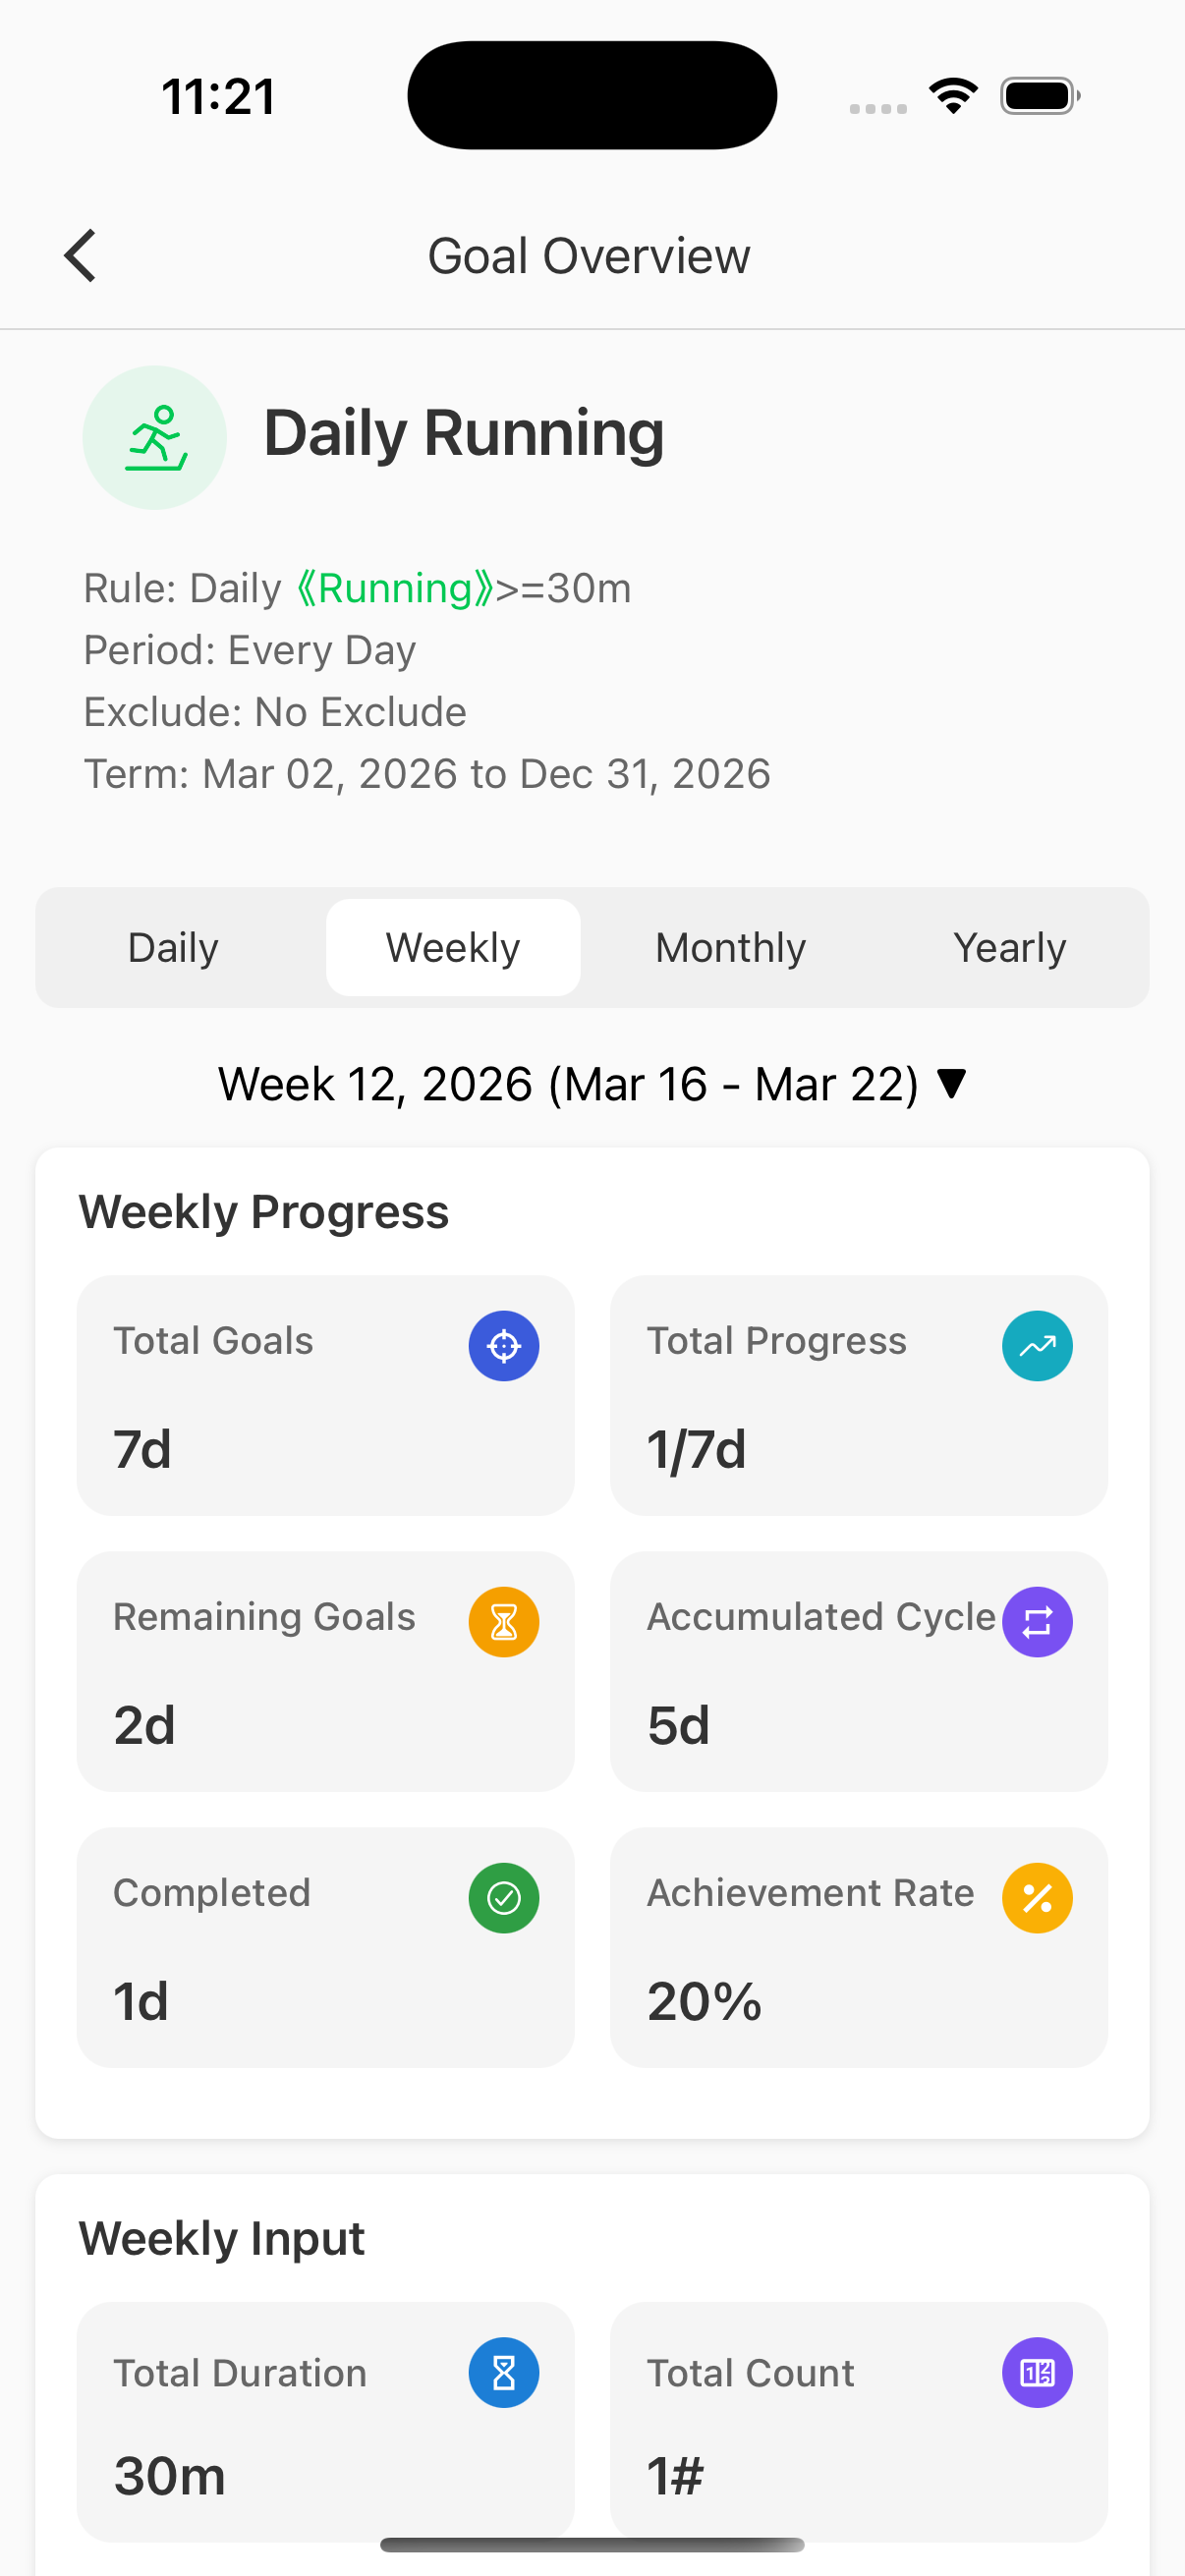Open the Yearly tab
1185x2576 pixels.
point(1009,948)
